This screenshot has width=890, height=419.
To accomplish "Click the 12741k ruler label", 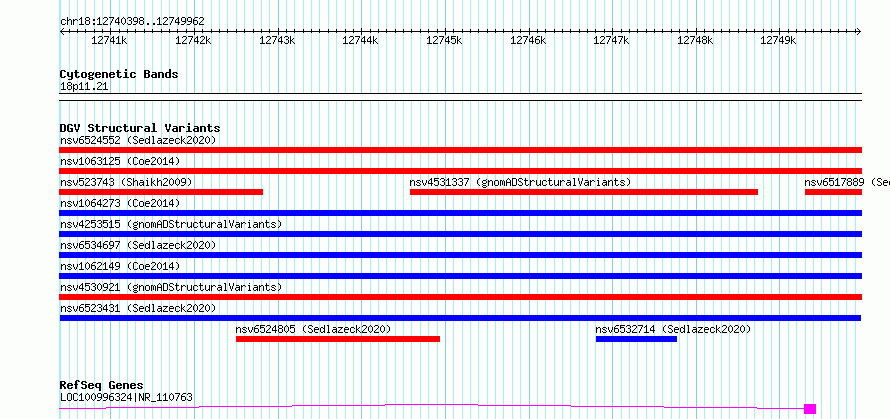I will click(x=109, y=41).
